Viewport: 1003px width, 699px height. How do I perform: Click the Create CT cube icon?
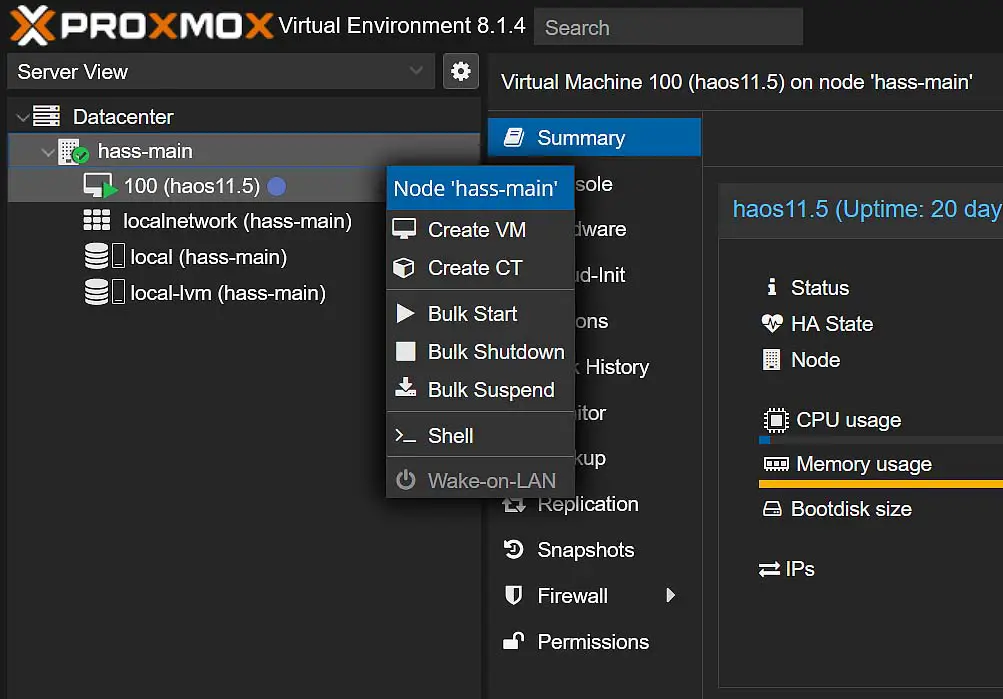click(404, 267)
